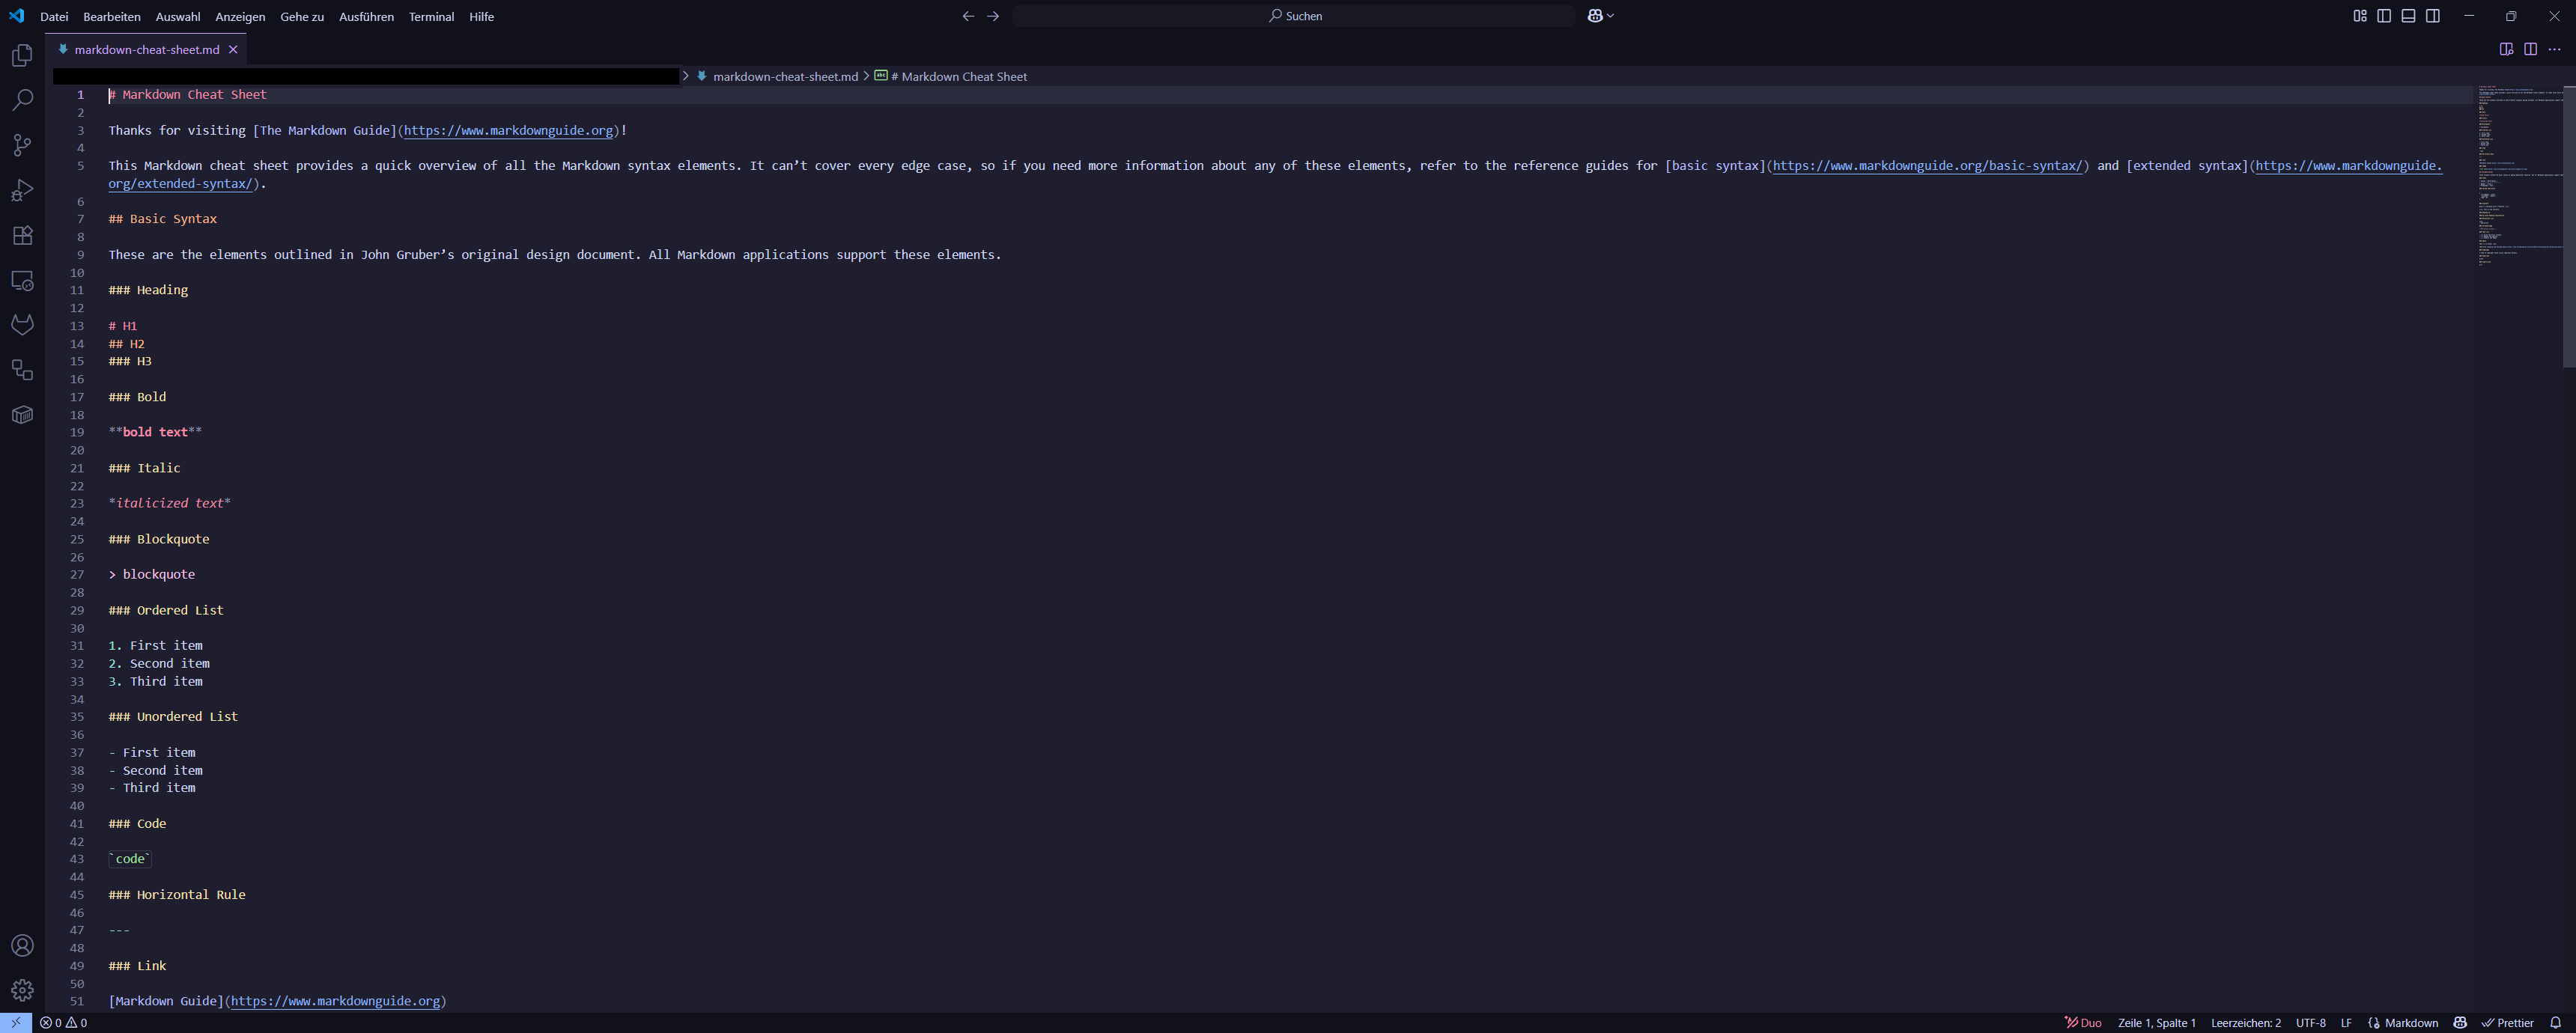
Task: Open the Markdown preview to the side
Action: click(2506, 48)
